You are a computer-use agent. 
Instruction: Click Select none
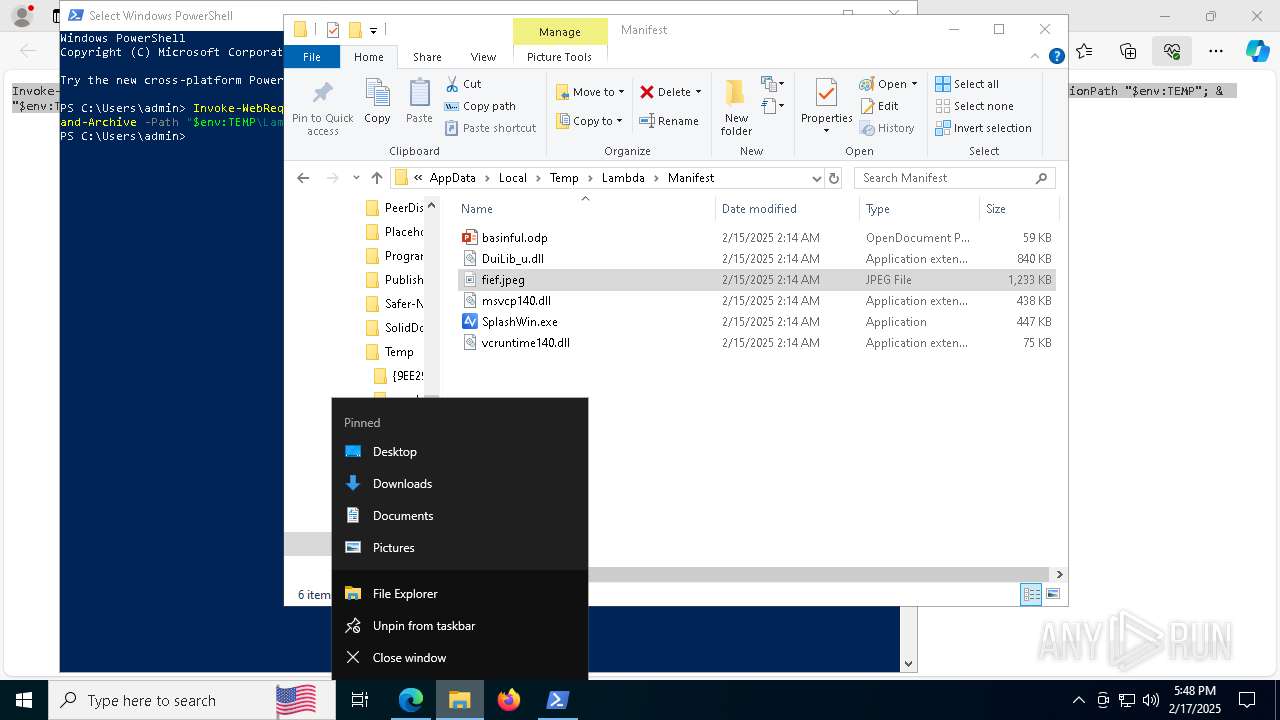pos(974,106)
